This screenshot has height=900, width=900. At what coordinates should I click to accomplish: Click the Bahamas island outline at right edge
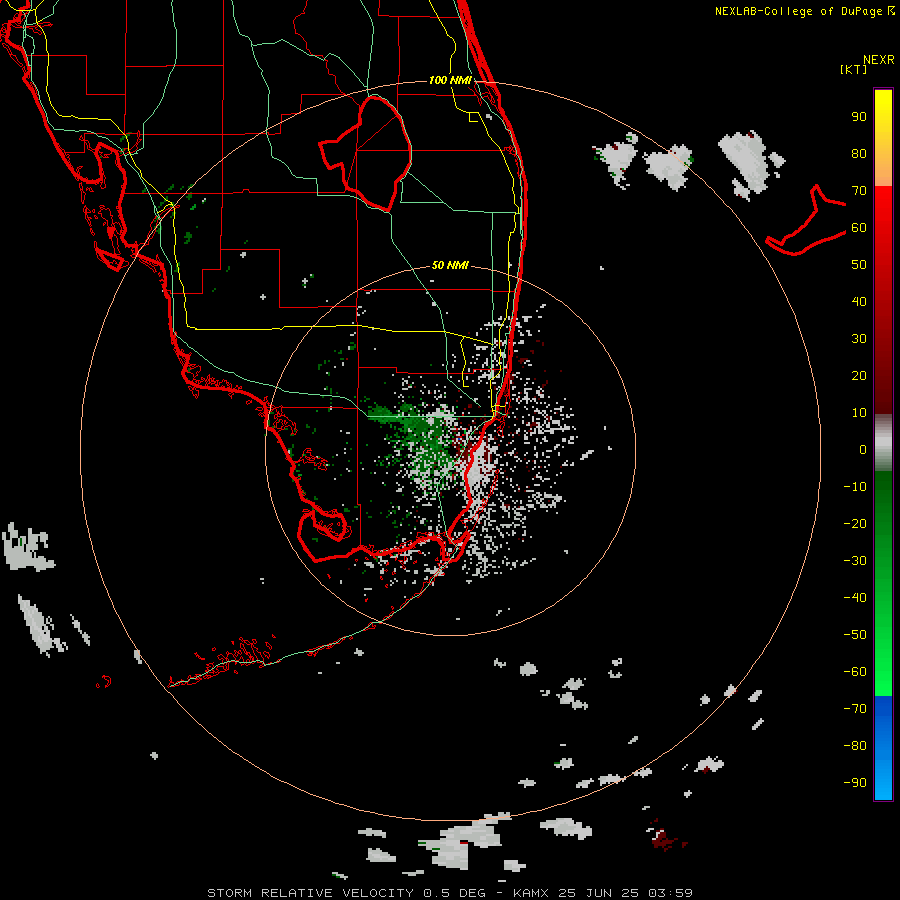(x=805, y=221)
